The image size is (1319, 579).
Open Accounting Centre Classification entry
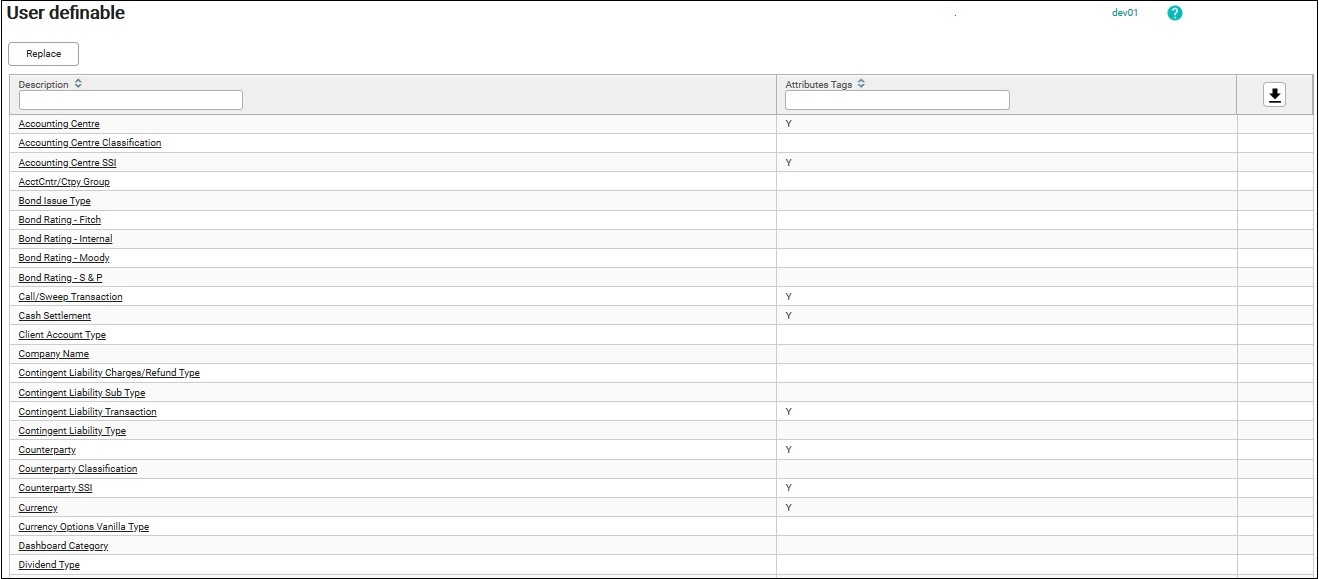(x=90, y=143)
